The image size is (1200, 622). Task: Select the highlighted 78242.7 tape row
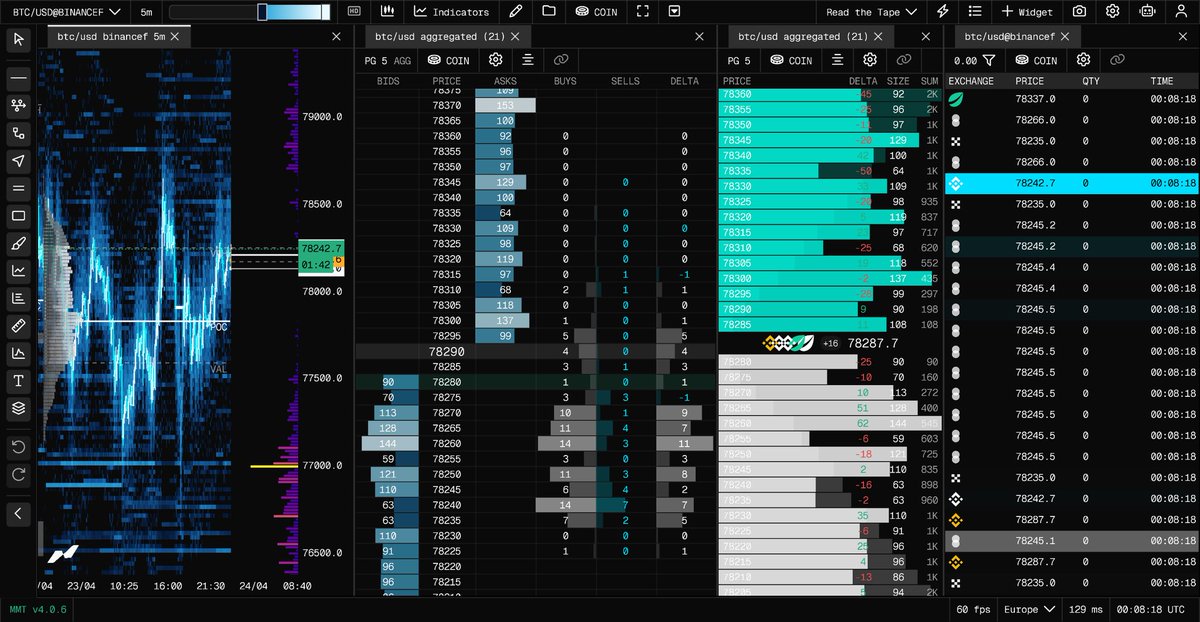pyautogui.click(x=1072, y=183)
